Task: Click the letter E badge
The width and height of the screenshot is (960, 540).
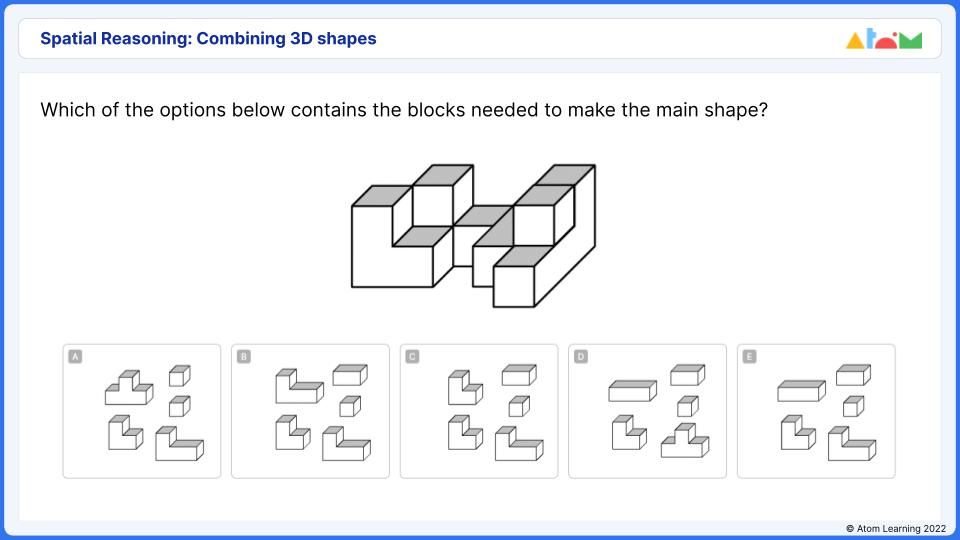Action: click(x=749, y=356)
